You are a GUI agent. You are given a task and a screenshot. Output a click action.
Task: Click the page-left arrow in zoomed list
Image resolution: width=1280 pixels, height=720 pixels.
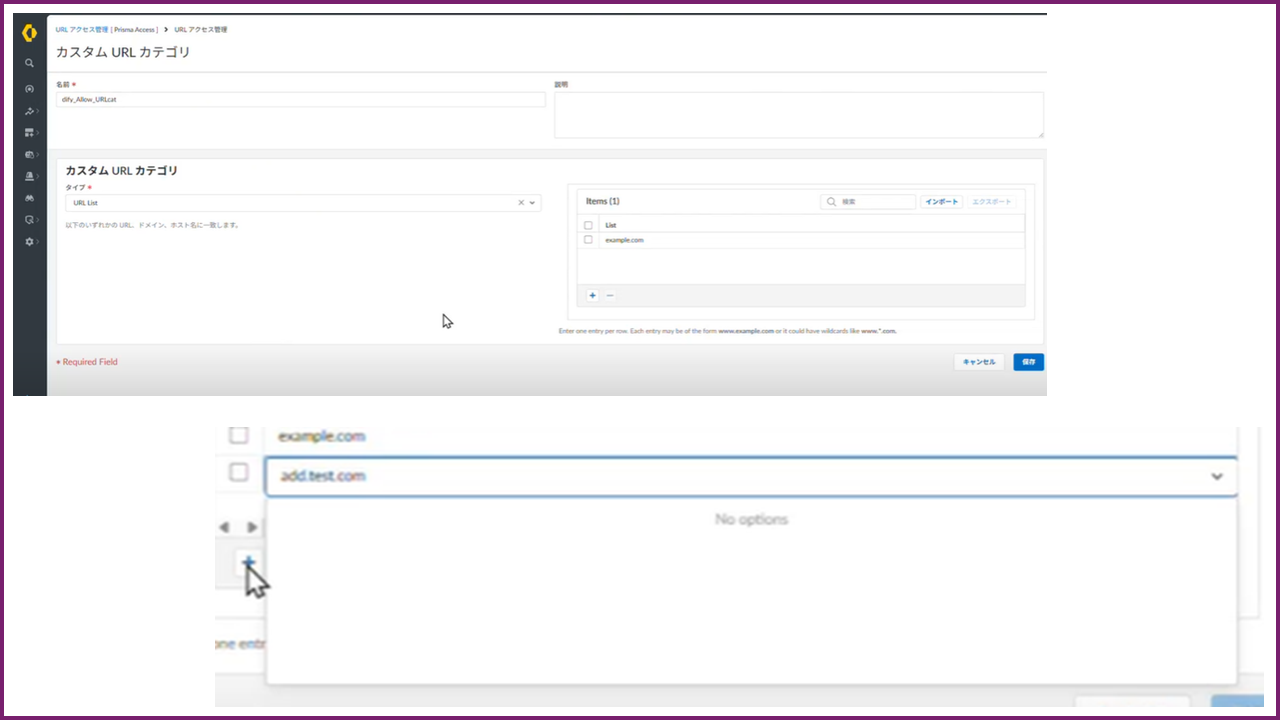[224, 527]
